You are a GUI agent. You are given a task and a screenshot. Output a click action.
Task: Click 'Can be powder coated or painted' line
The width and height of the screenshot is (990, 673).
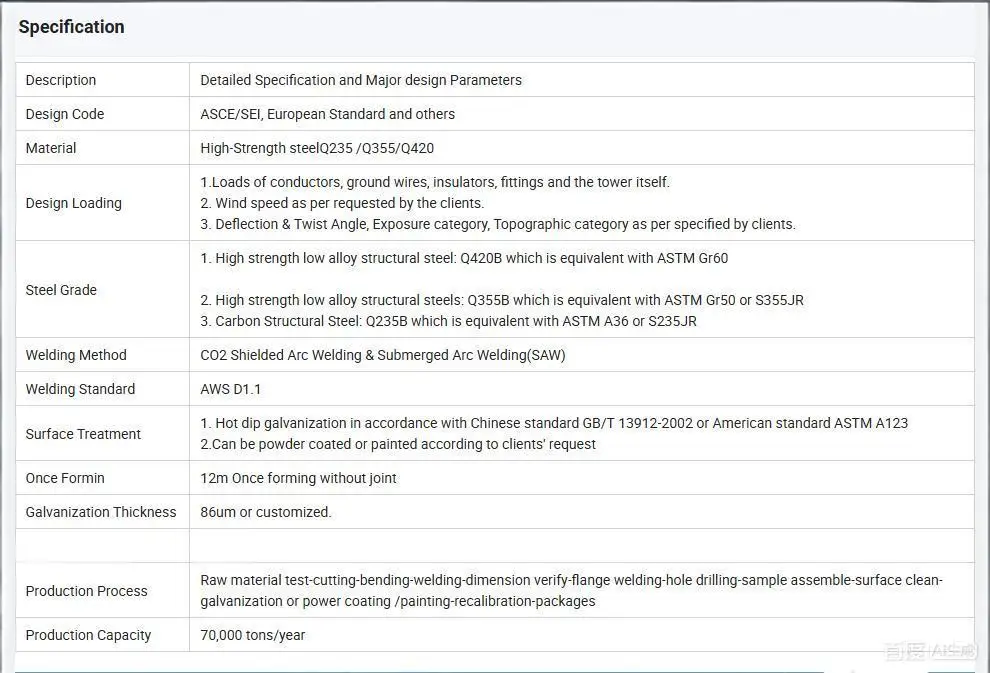pos(398,444)
